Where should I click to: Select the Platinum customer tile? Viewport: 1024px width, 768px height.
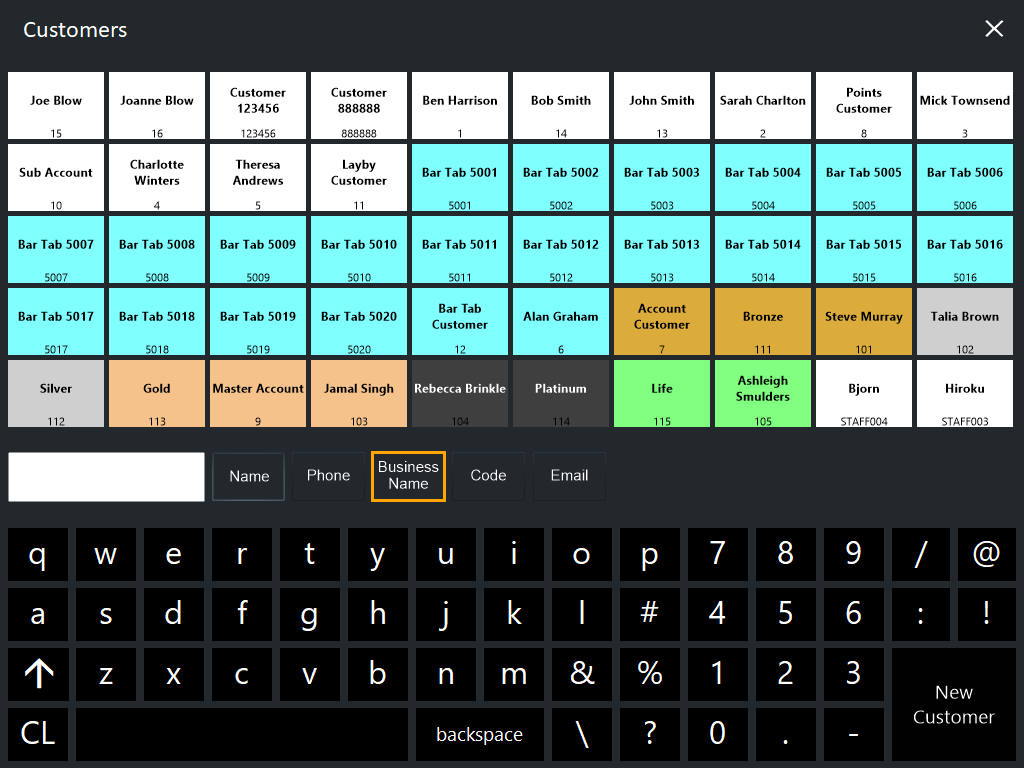point(561,394)
